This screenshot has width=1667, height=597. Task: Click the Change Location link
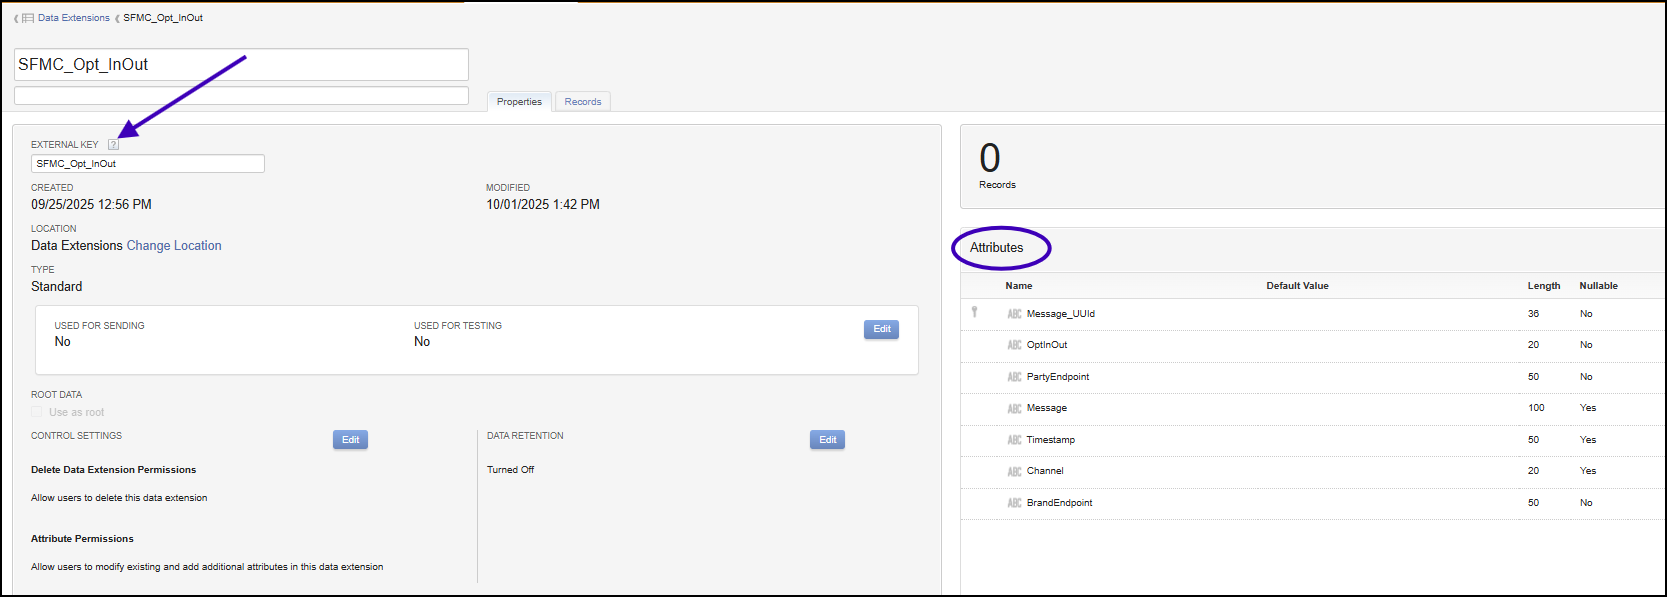point(174,246)
